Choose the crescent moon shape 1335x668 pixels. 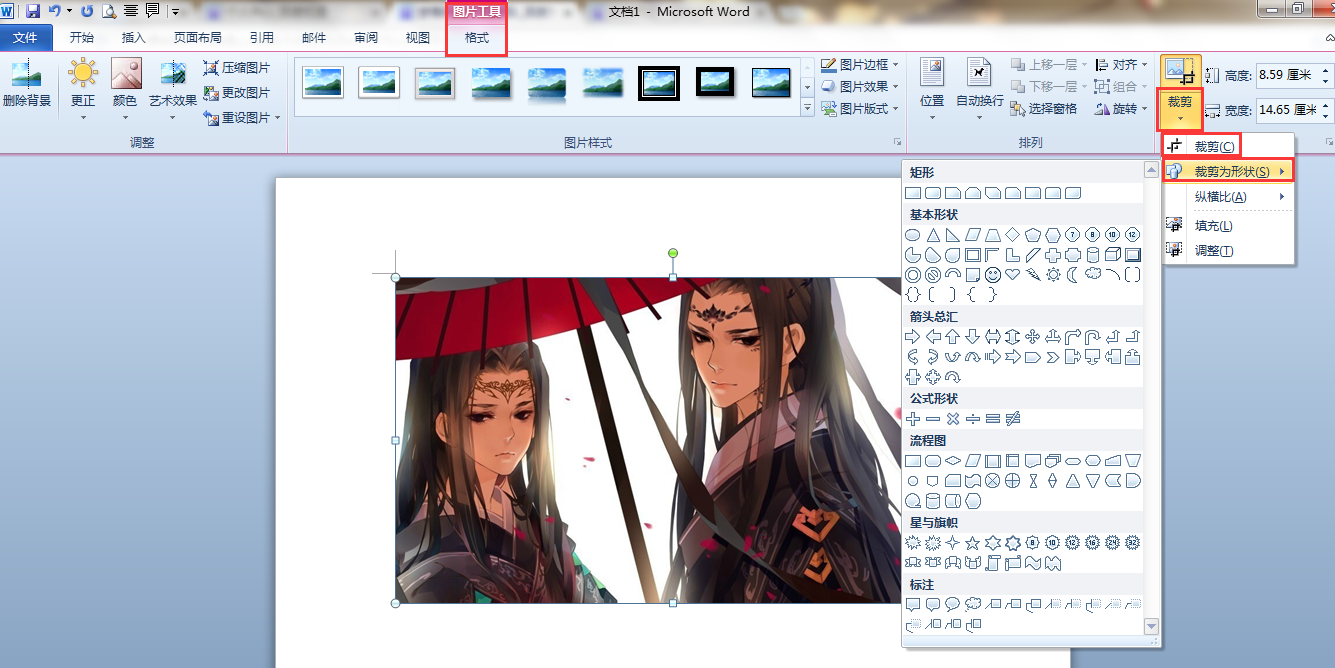(x=1072, y=274)
